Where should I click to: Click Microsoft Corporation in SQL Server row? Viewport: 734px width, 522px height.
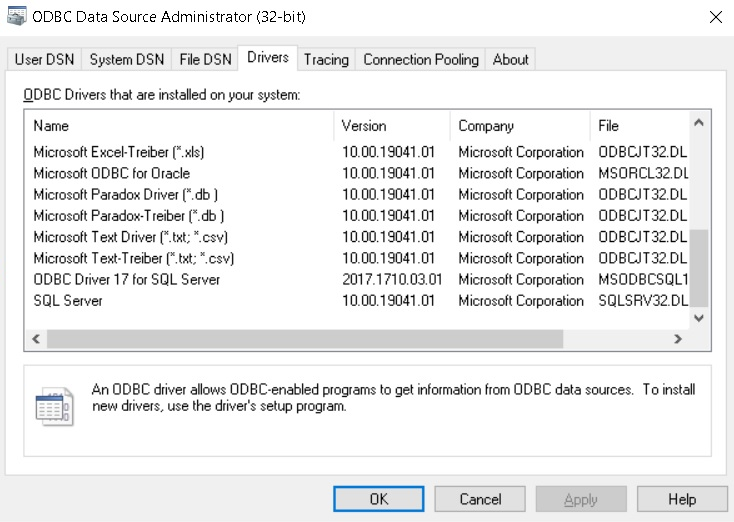click(521, 301)
